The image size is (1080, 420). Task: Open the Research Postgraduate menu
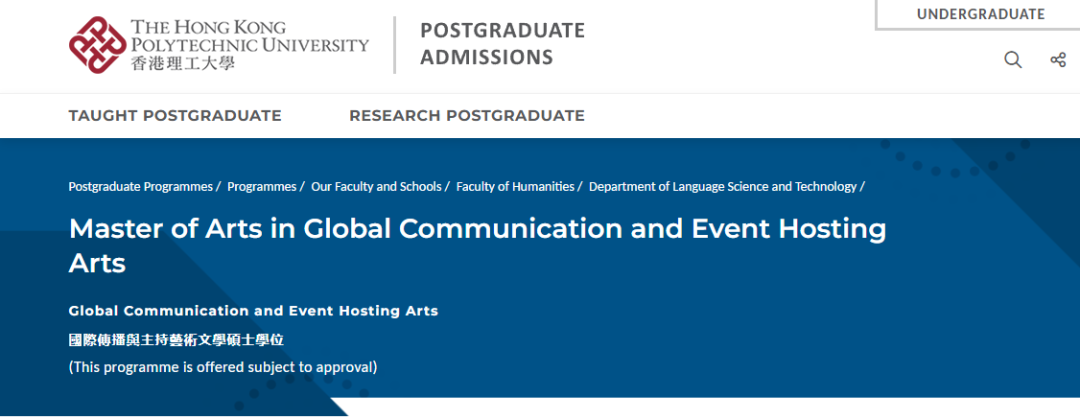click(466, 116)
